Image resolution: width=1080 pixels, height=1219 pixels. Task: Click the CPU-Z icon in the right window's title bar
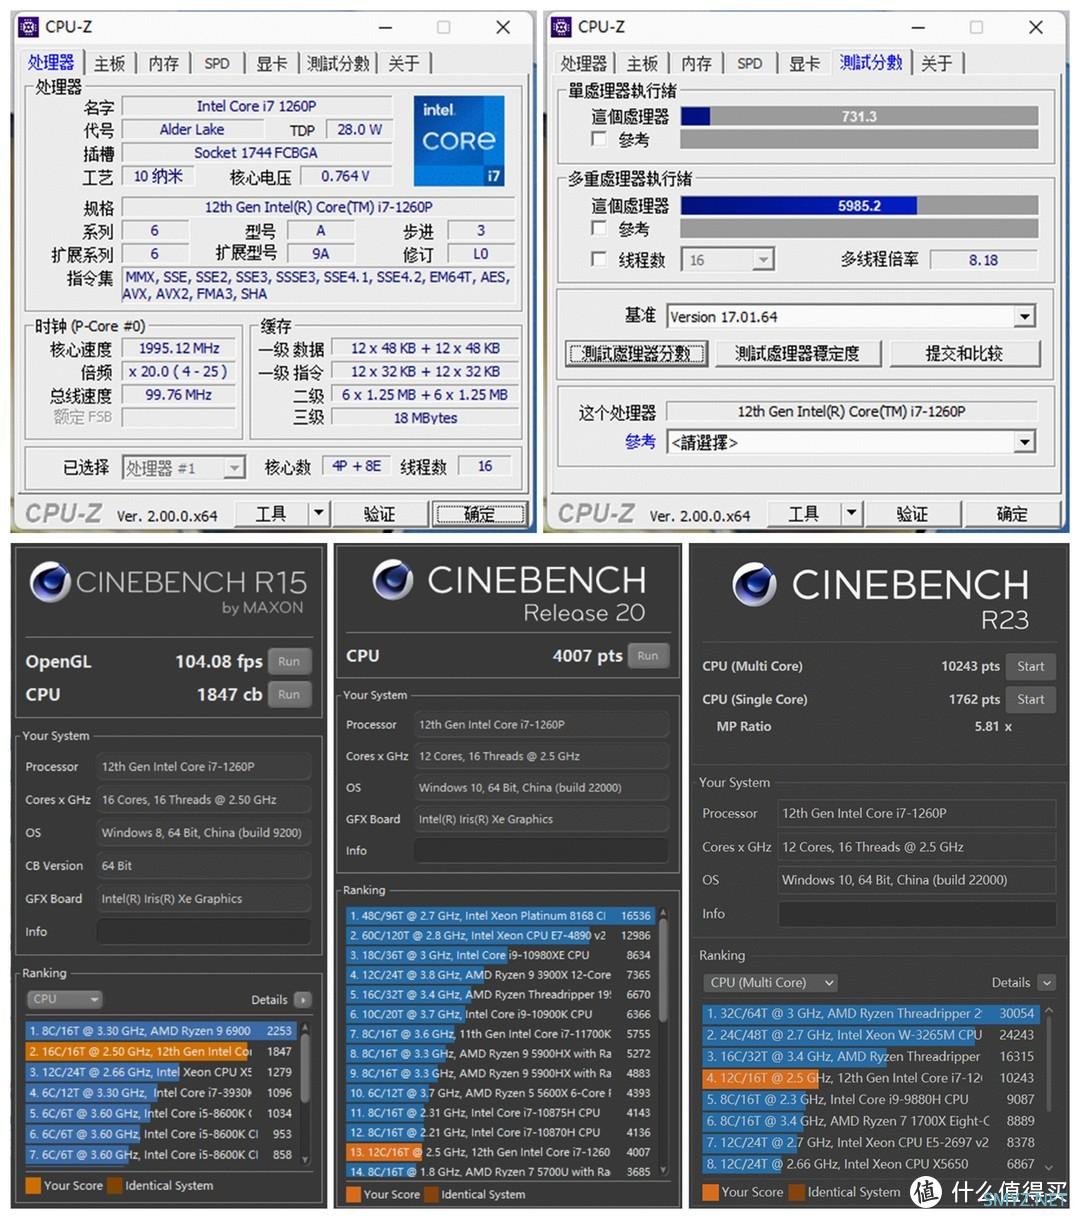click(562, 27)
